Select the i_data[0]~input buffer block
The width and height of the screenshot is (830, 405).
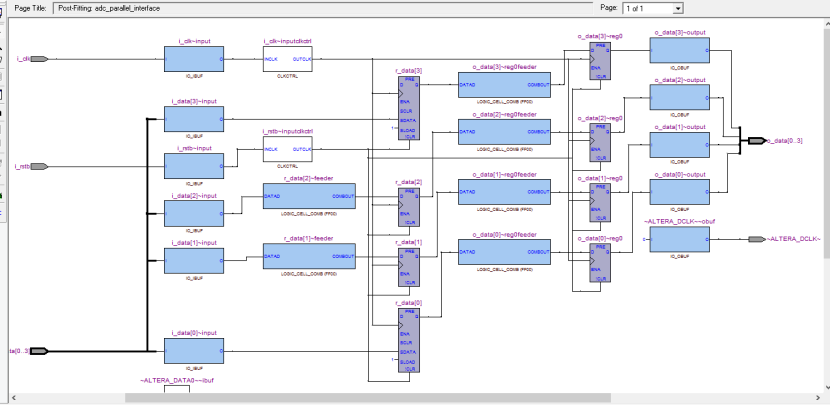[193, 352]
